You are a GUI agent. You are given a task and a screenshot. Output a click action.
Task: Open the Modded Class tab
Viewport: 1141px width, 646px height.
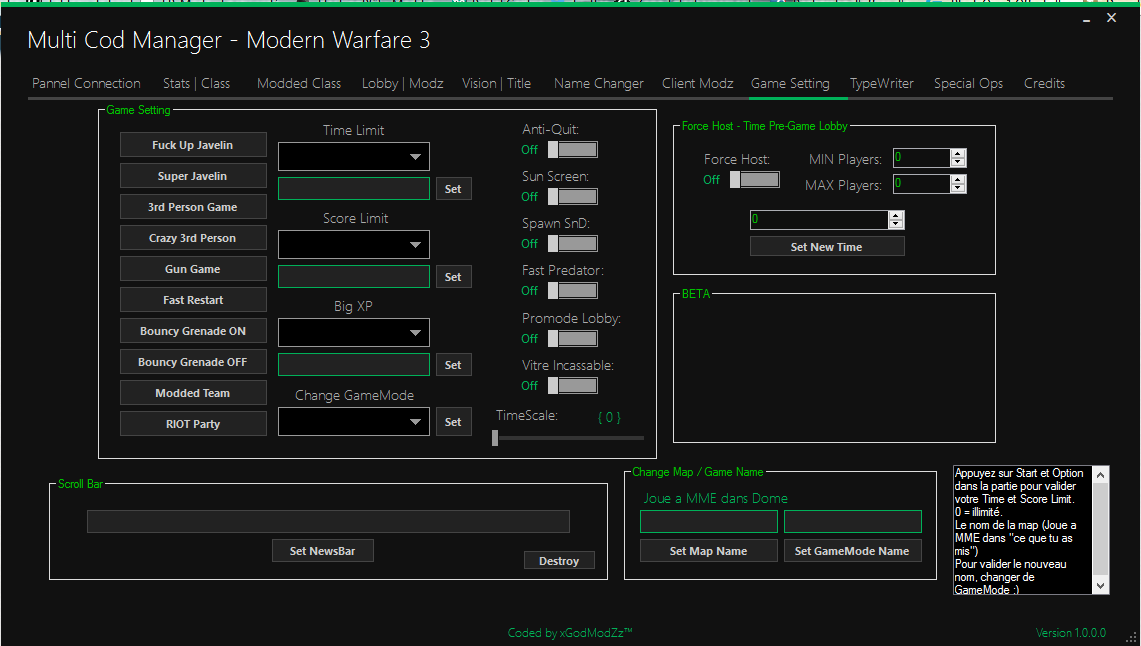tap(298, 84)
